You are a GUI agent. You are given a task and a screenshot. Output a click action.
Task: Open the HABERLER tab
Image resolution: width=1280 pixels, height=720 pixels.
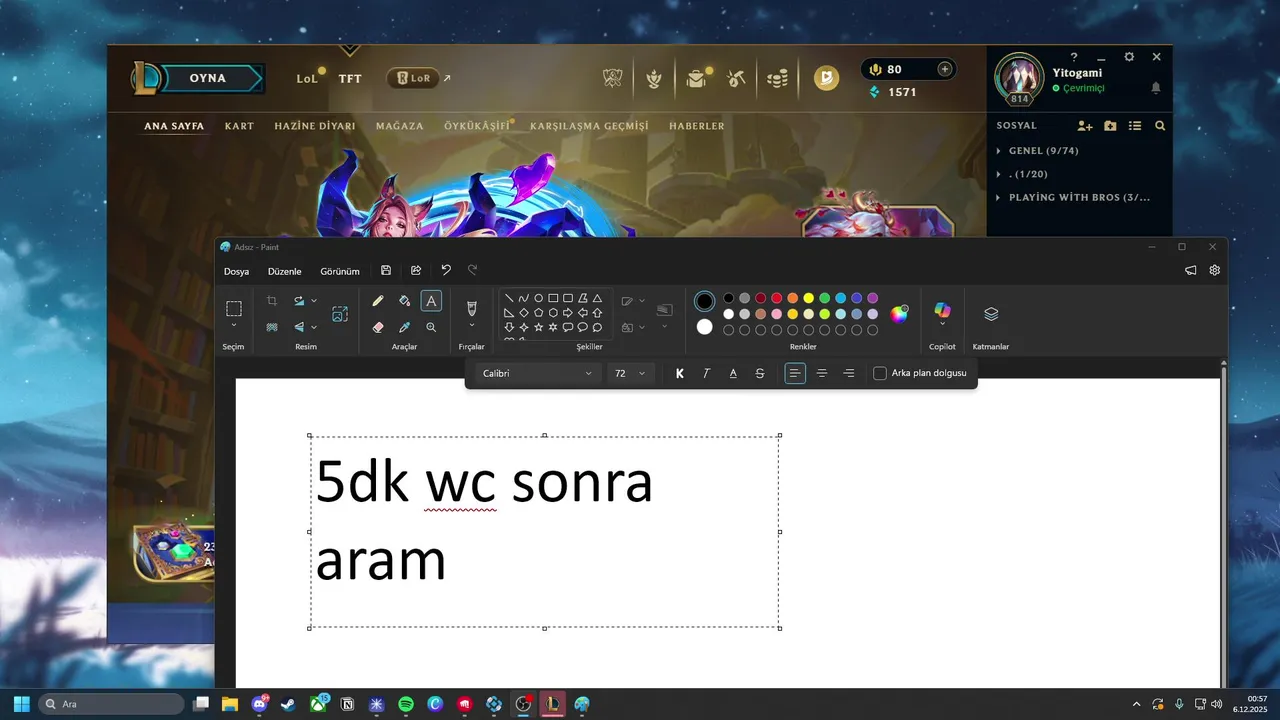point(697,126)
